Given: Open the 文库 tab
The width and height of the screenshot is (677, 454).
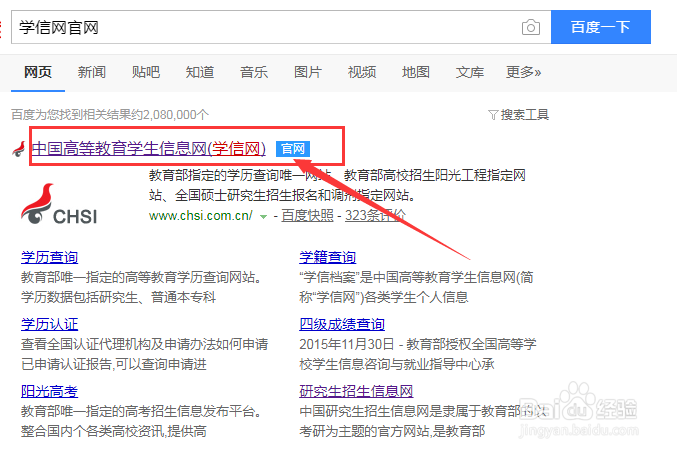Looking at the screenshot, I should (x=470, y=72).
